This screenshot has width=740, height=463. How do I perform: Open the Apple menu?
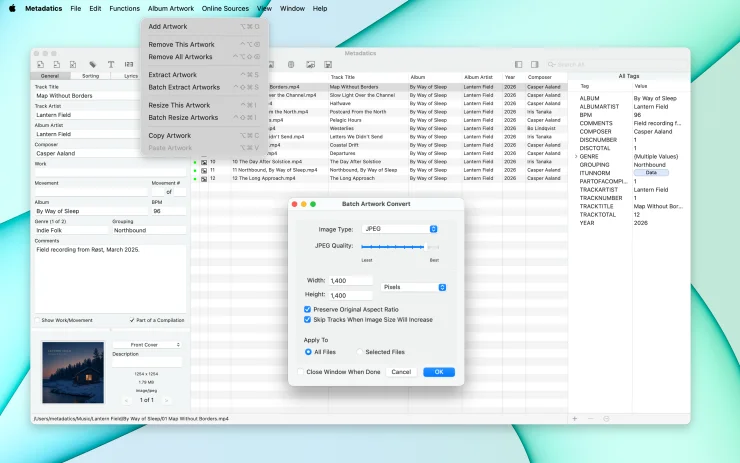pyautogui.click(x=12, y=8)
